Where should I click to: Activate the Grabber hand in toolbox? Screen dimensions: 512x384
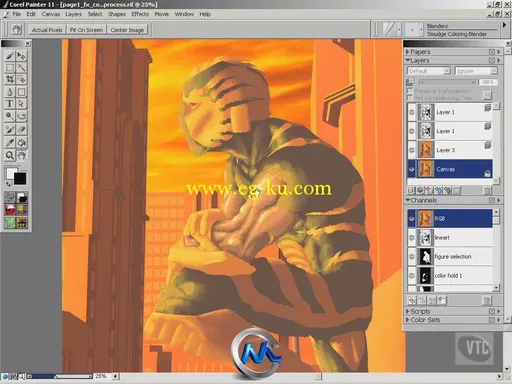(22, 155)
